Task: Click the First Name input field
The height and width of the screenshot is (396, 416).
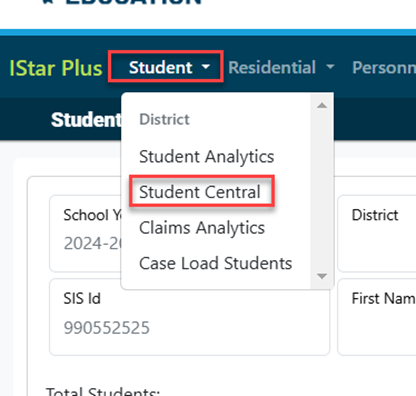Action: [x=377, y=317]
